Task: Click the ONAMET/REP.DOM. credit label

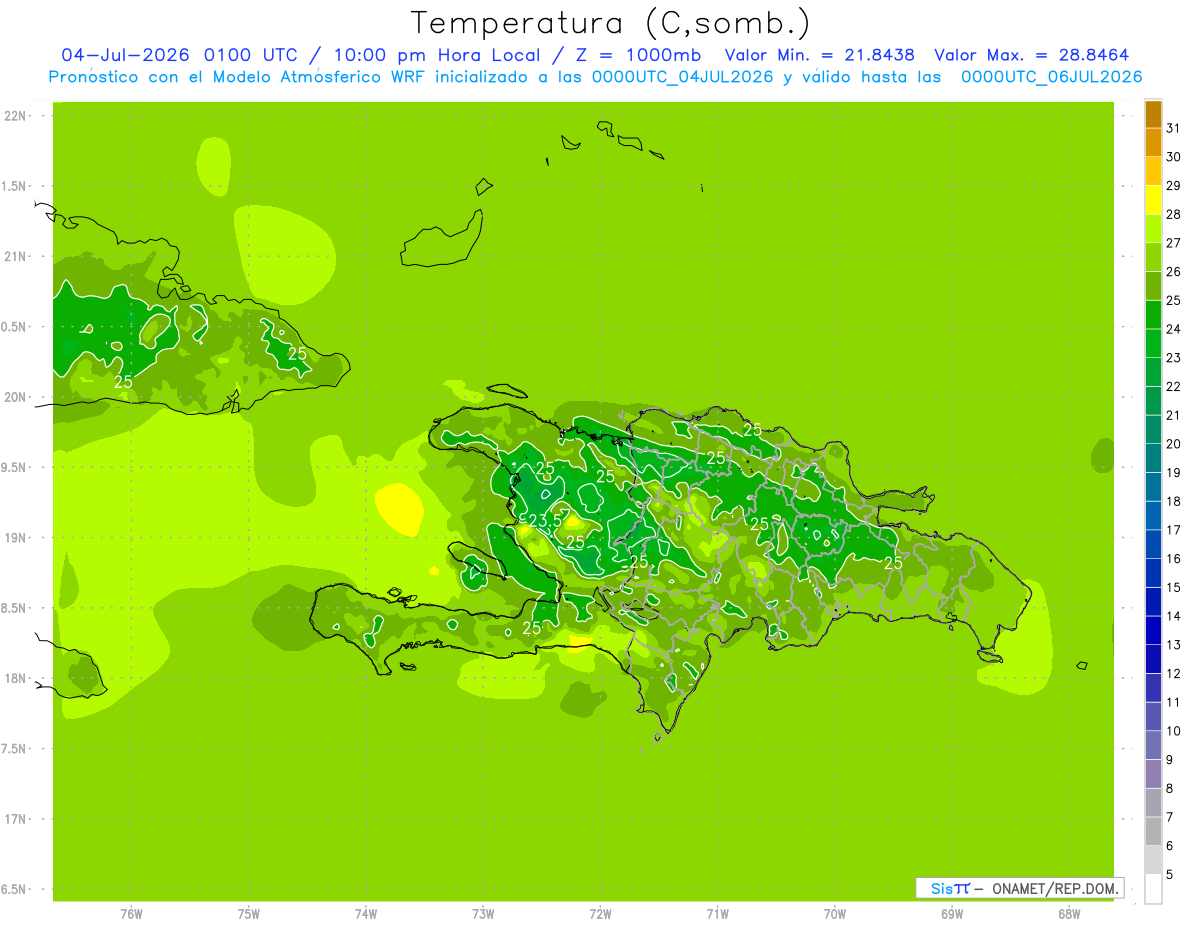Action: tap(1054, 888)
